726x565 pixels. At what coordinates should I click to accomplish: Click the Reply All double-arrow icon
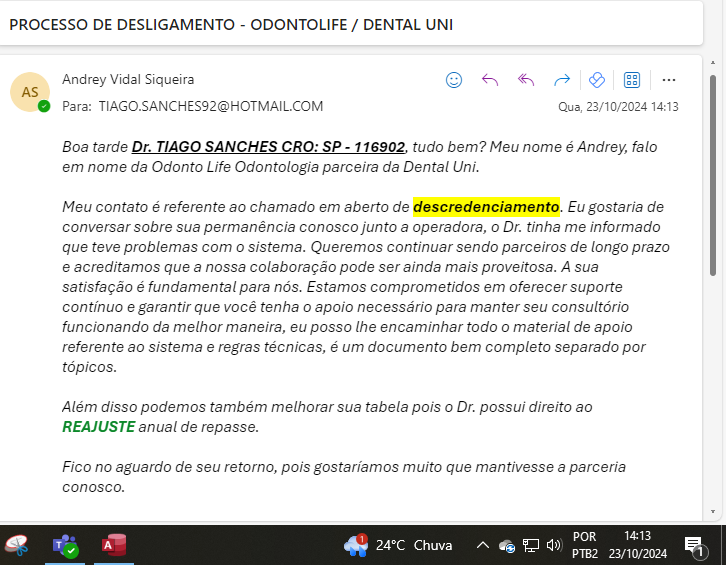click(526, 80)
